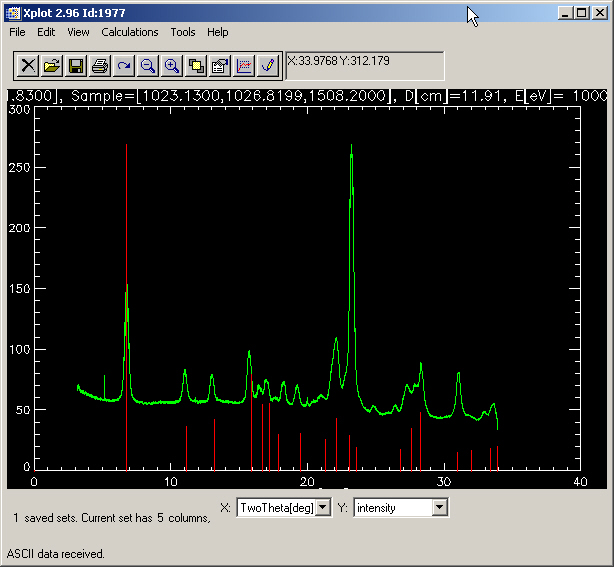The height and width of the screenshot is (567, 614).
Task: Click the plot chart toolbar icon
Action: (244, 66)
